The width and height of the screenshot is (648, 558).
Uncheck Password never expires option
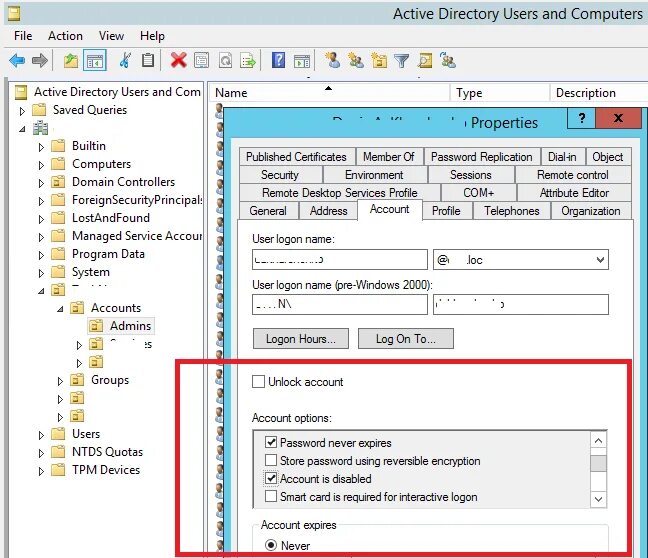(271, 443)
